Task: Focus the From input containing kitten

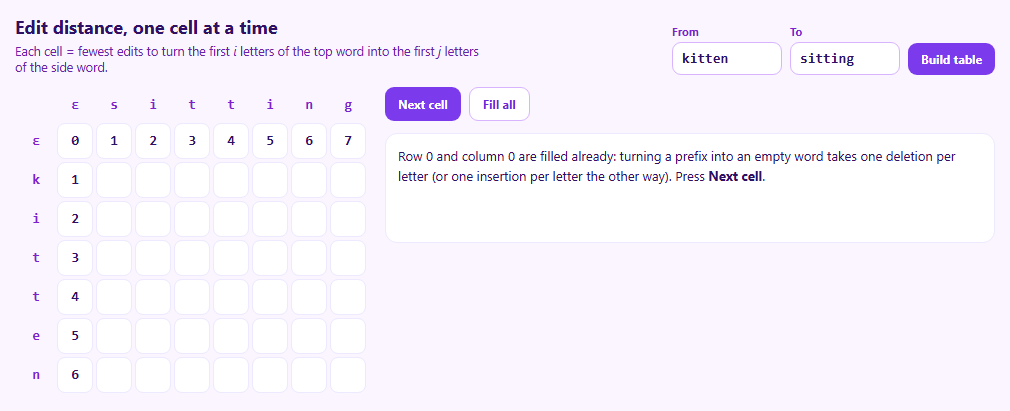Action: point(727,59)
